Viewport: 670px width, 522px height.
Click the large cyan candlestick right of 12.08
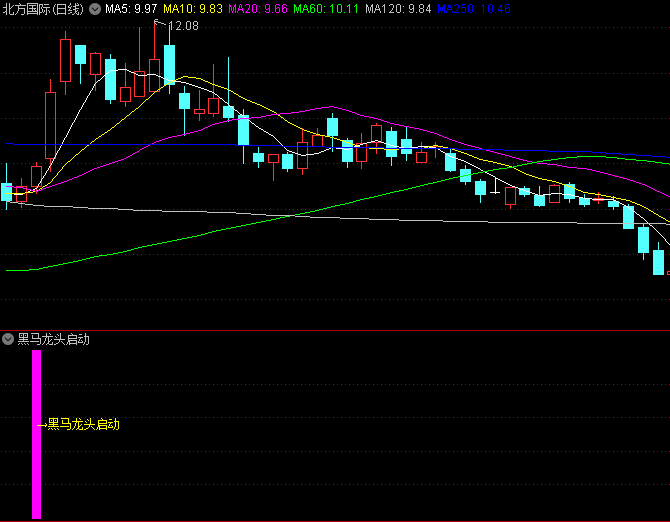pos(170,65)
